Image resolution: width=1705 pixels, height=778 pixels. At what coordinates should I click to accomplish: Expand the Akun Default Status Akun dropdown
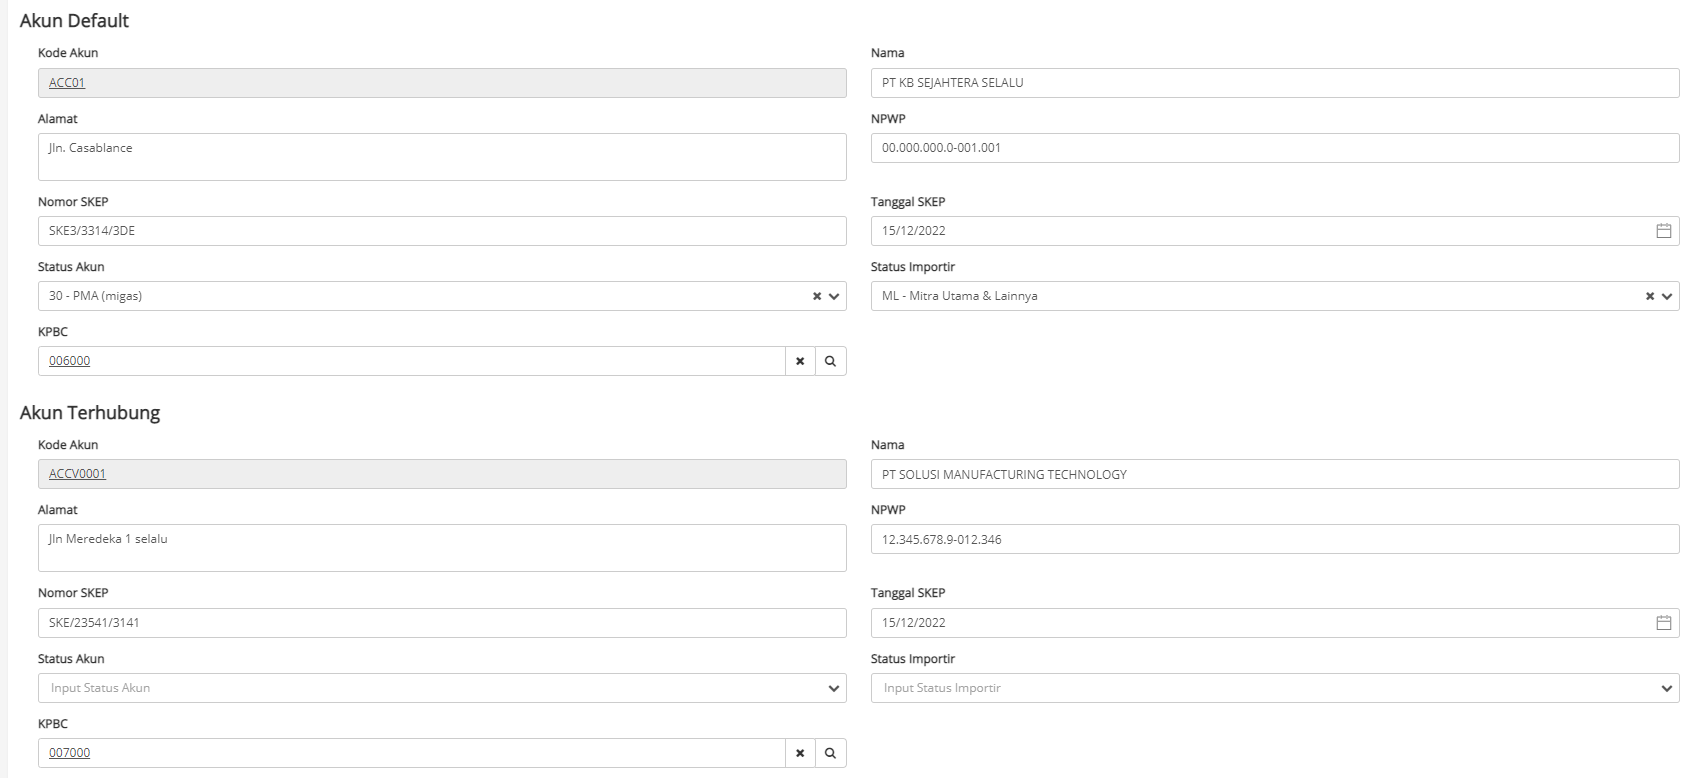pyautogui.click(x=834, y=296)
